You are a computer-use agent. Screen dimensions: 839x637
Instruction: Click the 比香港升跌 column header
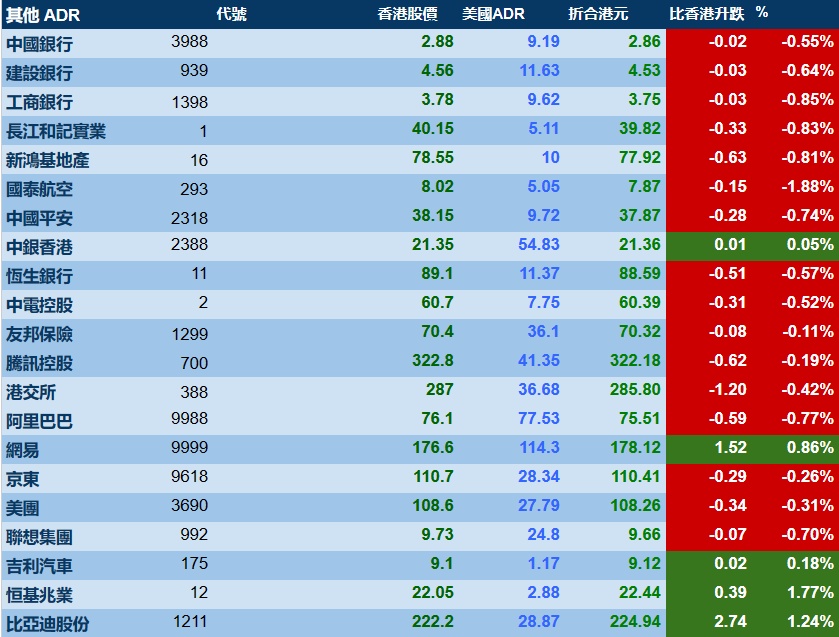pos(706,14)
